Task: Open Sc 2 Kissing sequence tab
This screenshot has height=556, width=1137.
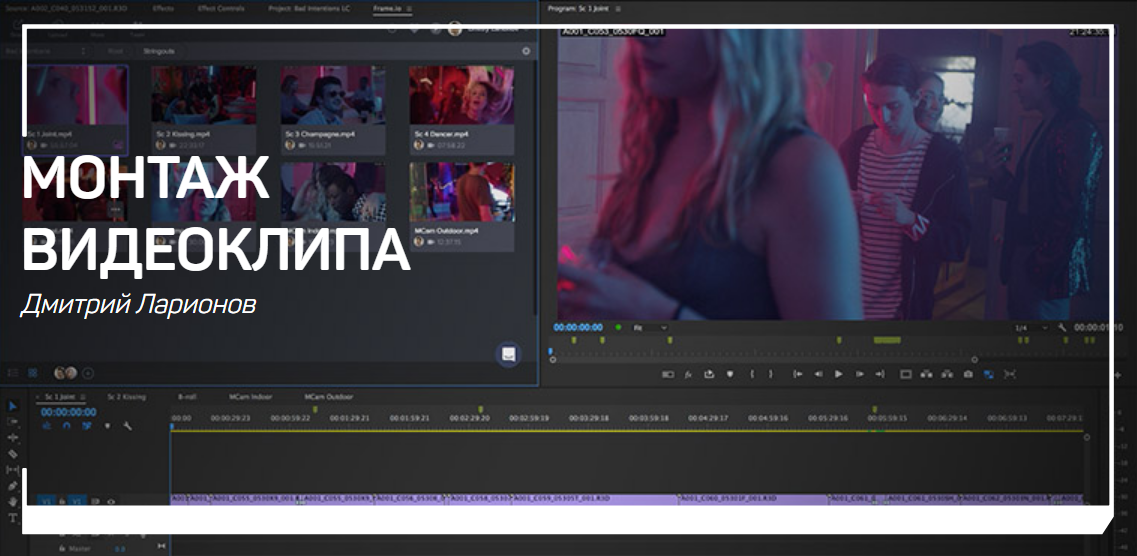Action: [126, 397]
